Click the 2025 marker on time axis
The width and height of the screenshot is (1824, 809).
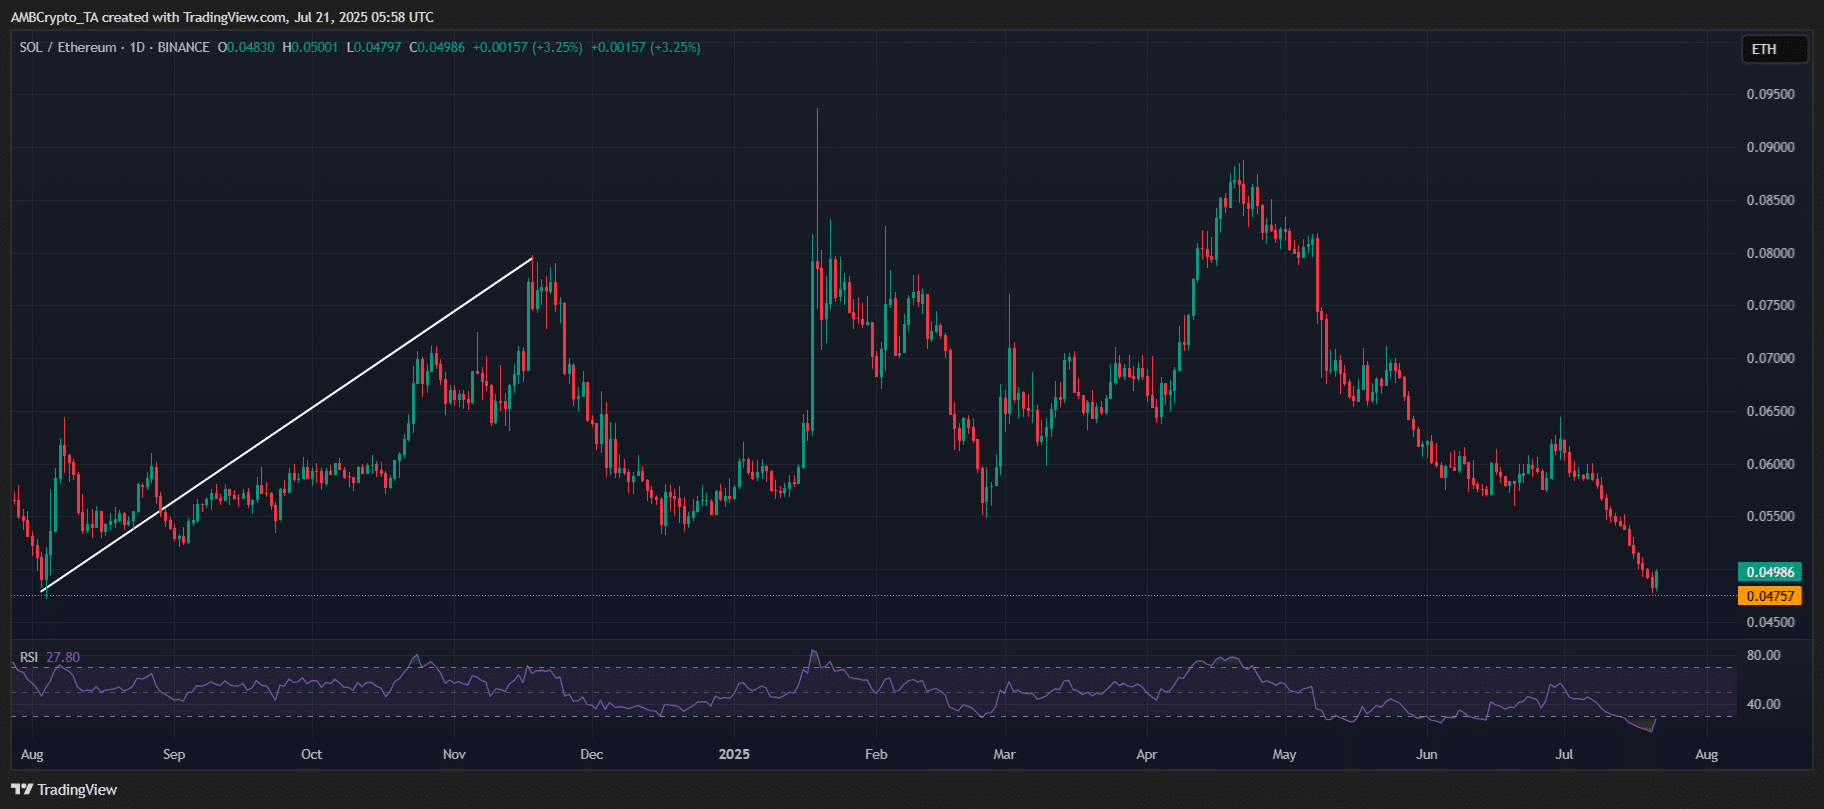click(735, 754)
